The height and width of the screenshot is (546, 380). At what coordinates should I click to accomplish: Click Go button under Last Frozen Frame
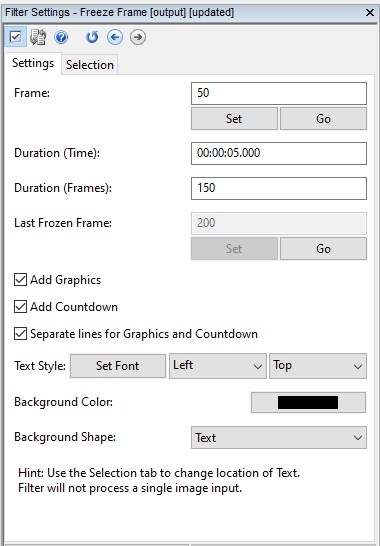click(x=323, y=249)
